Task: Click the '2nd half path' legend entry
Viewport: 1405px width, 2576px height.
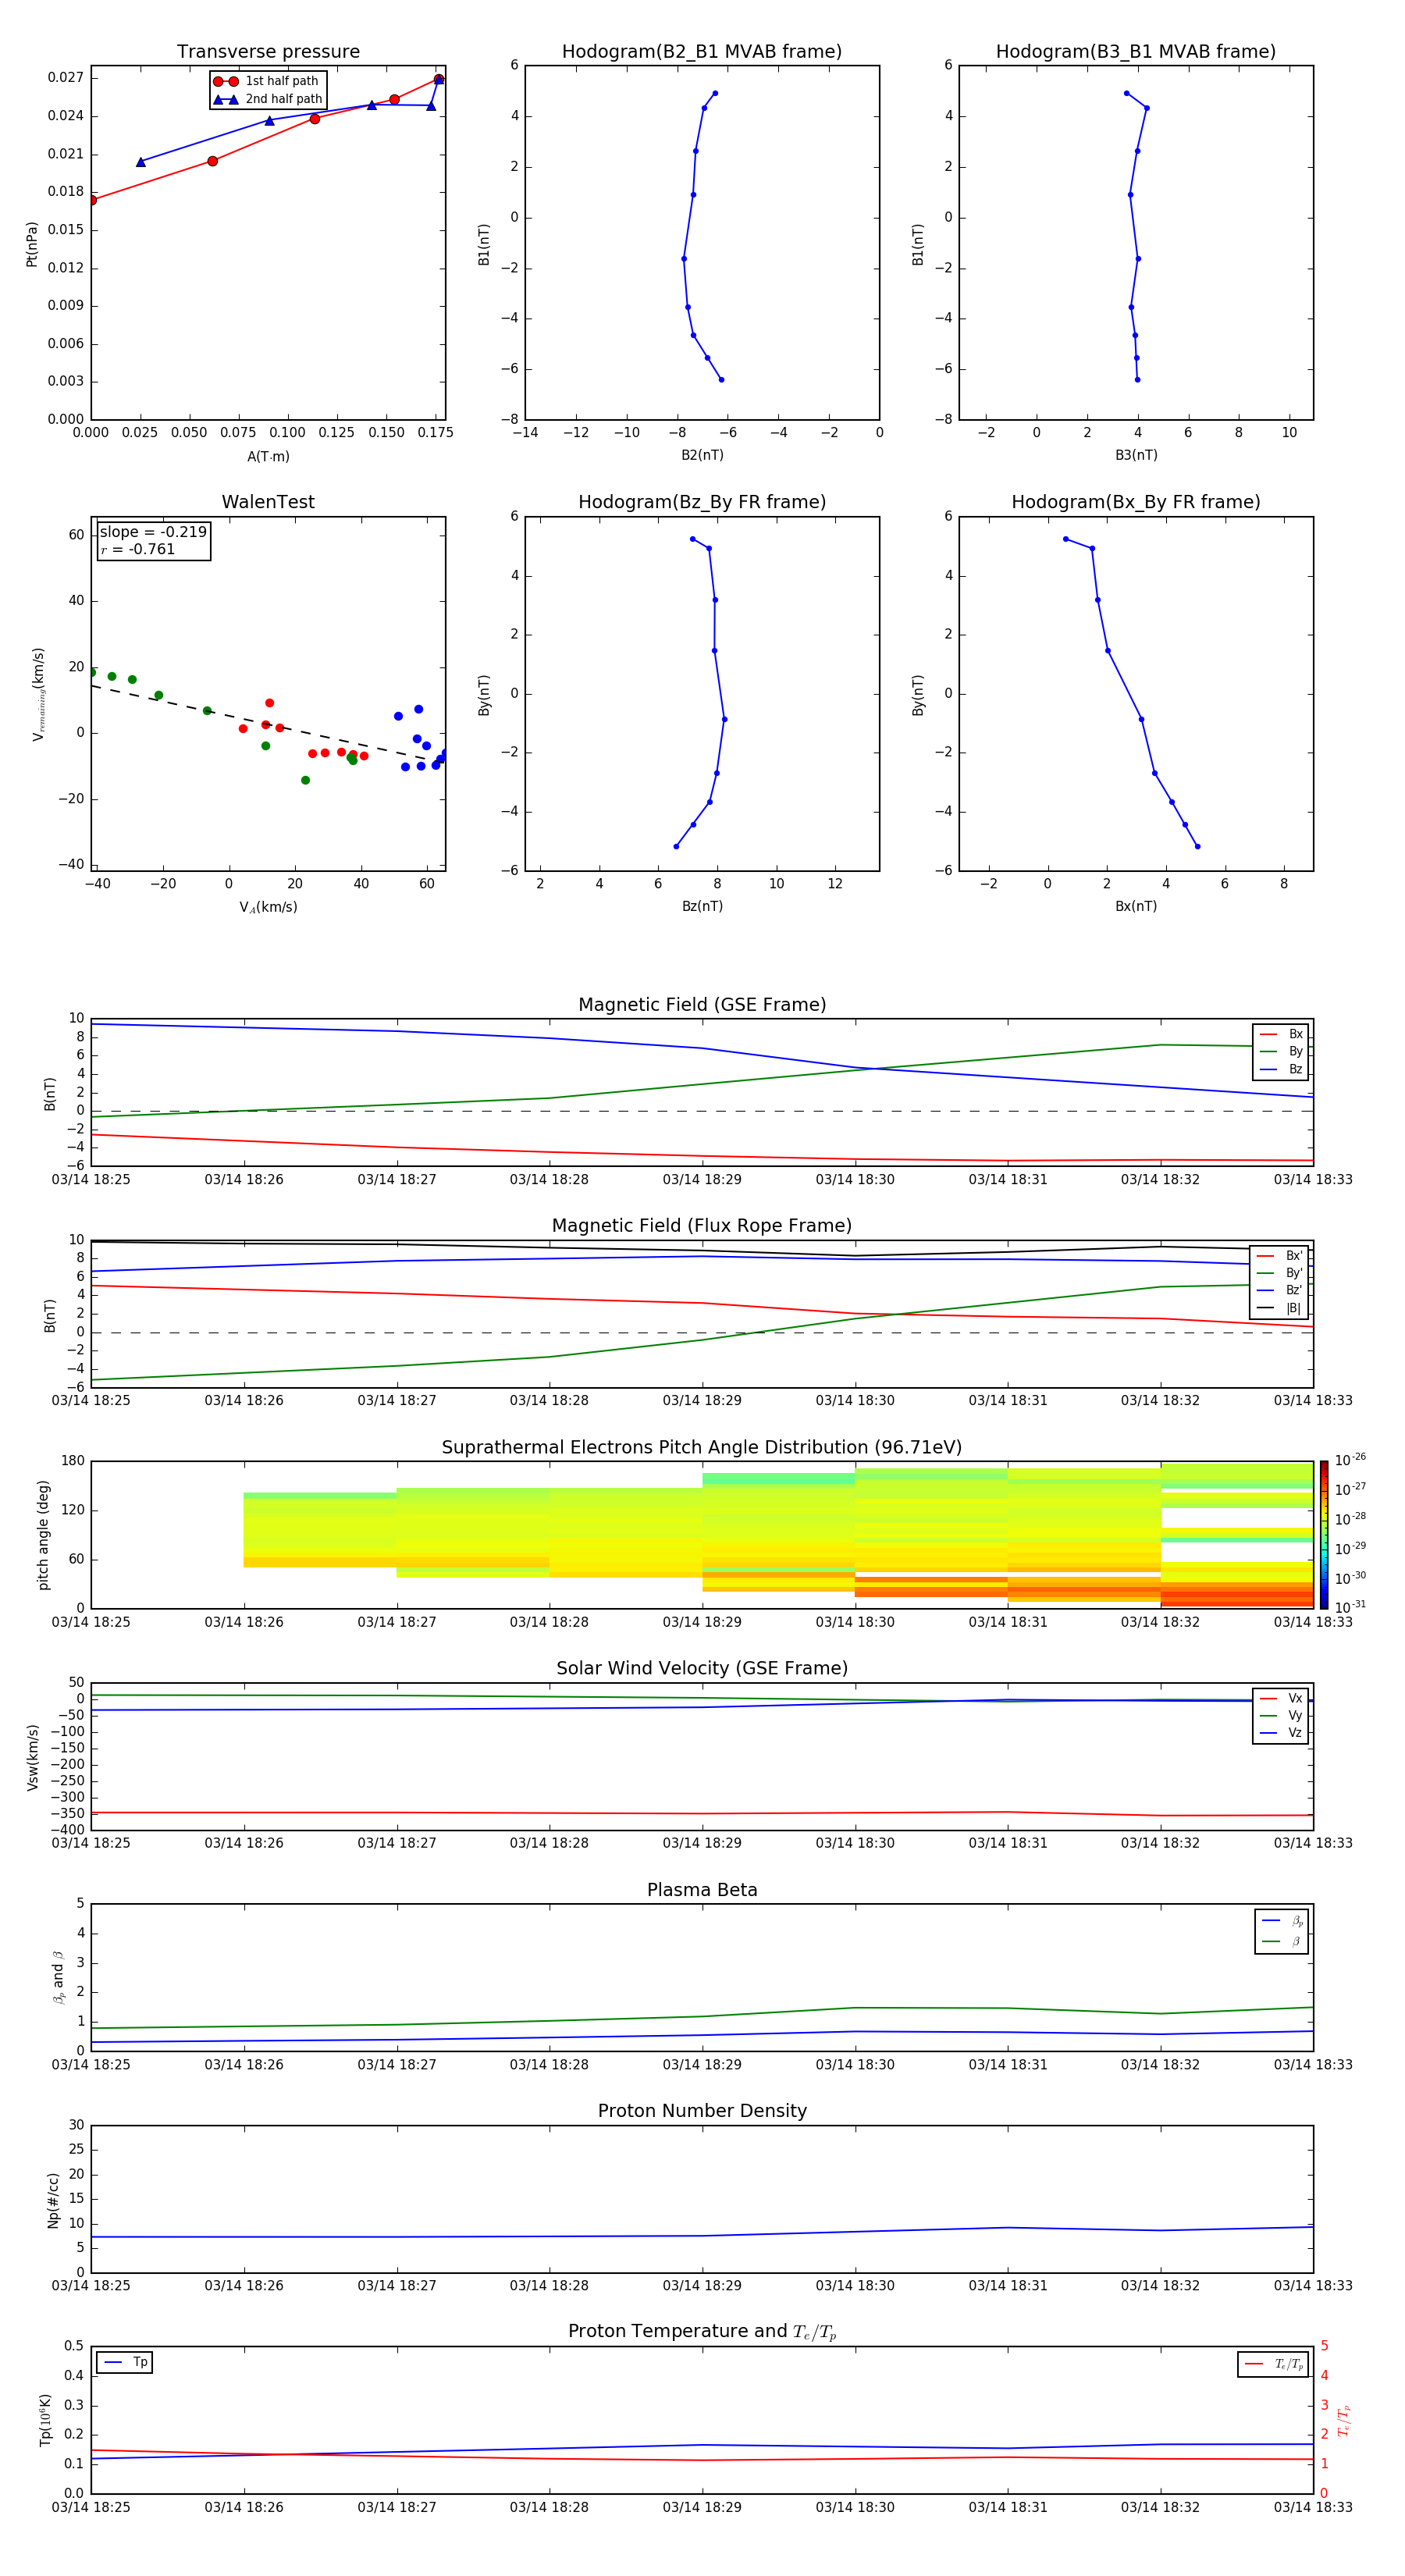Action: click(x=268, y=99)
